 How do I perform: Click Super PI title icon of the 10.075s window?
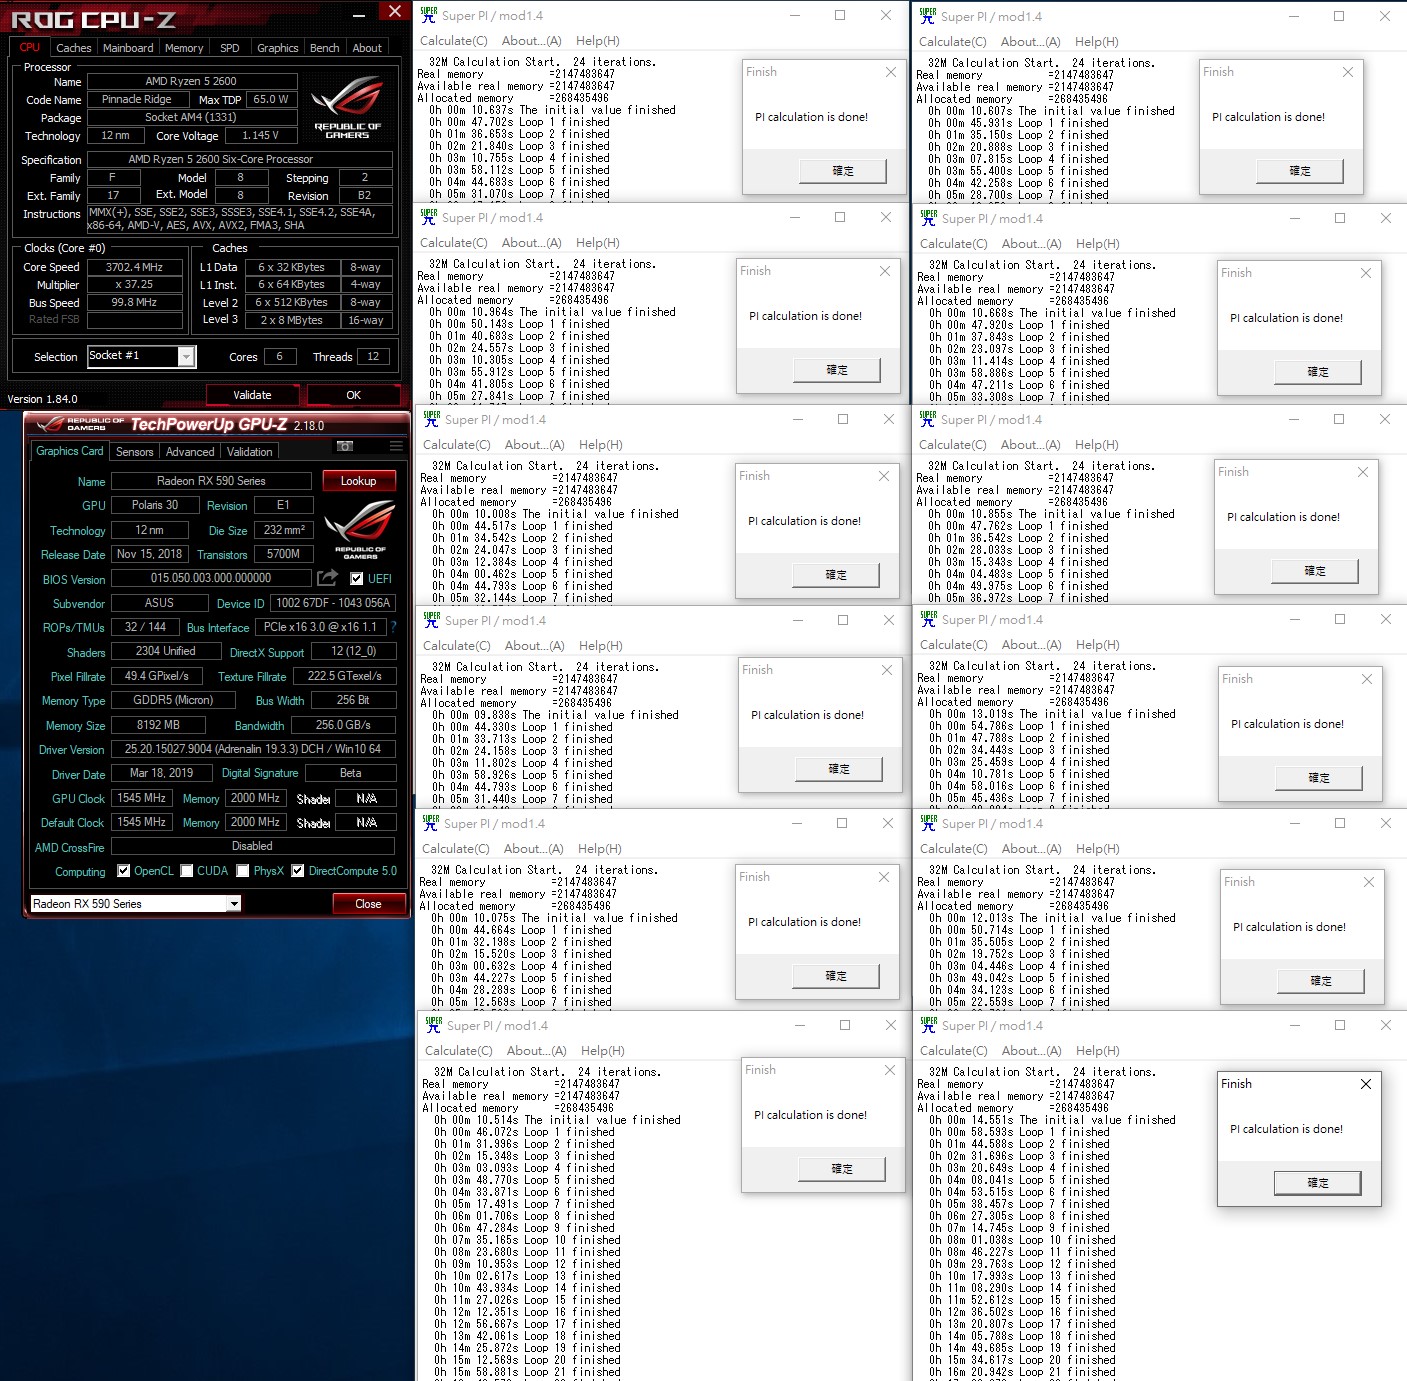[431, 823]
